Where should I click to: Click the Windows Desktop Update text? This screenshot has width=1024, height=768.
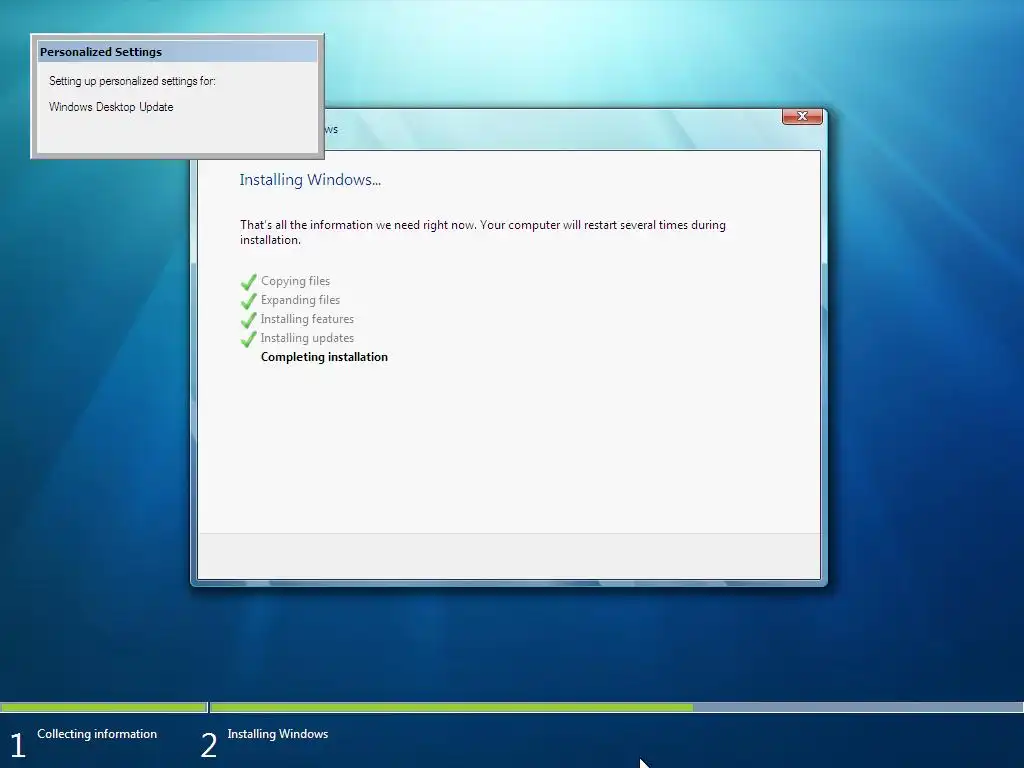(x=111, y=107)
